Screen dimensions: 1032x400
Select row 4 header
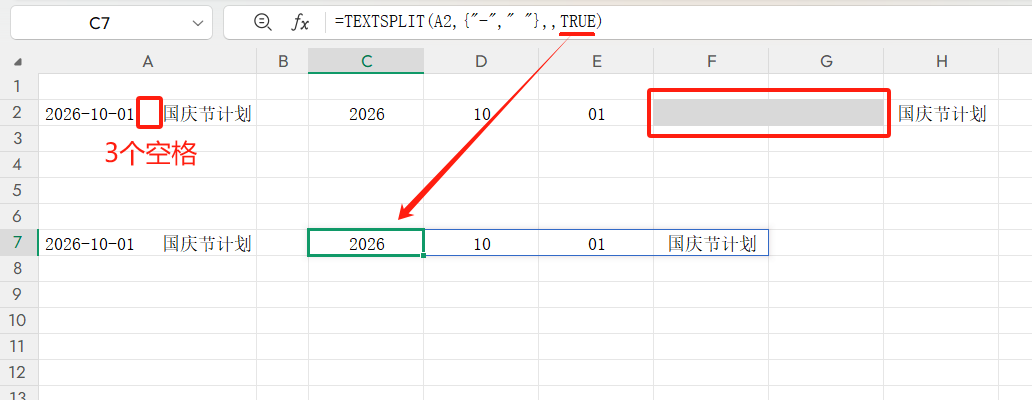point(18,164)
